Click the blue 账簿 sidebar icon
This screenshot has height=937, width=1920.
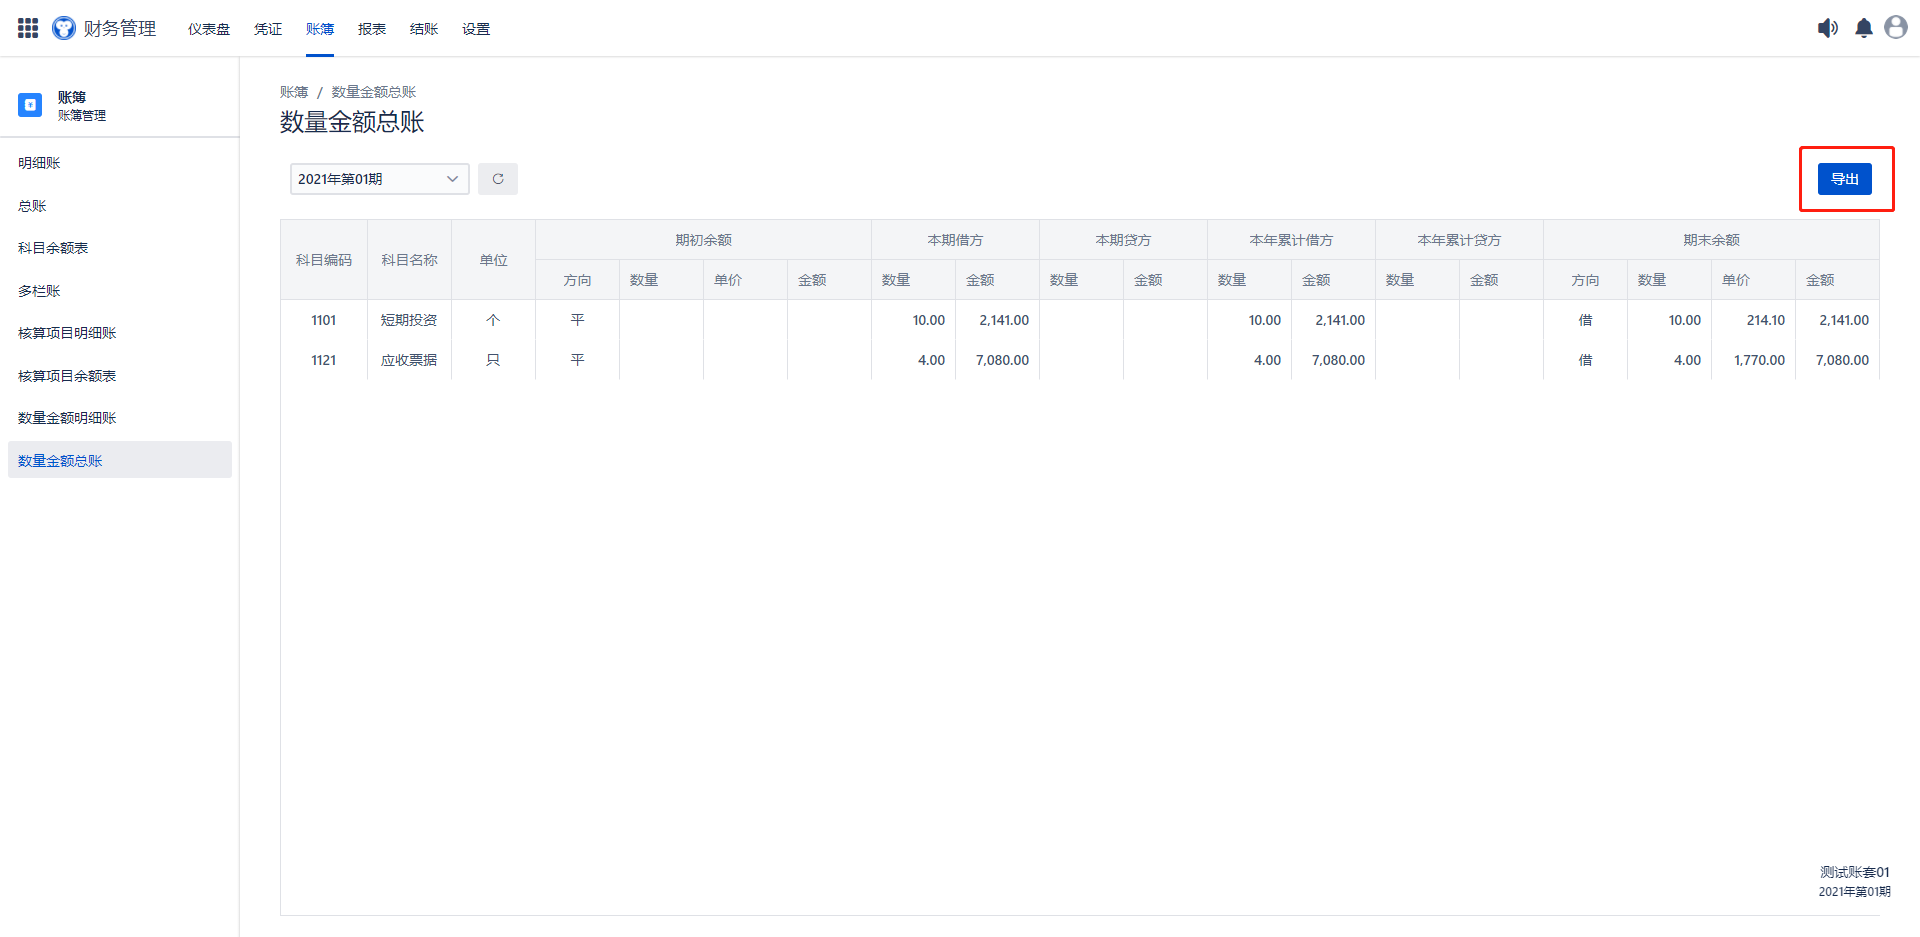tap(30, 105)
